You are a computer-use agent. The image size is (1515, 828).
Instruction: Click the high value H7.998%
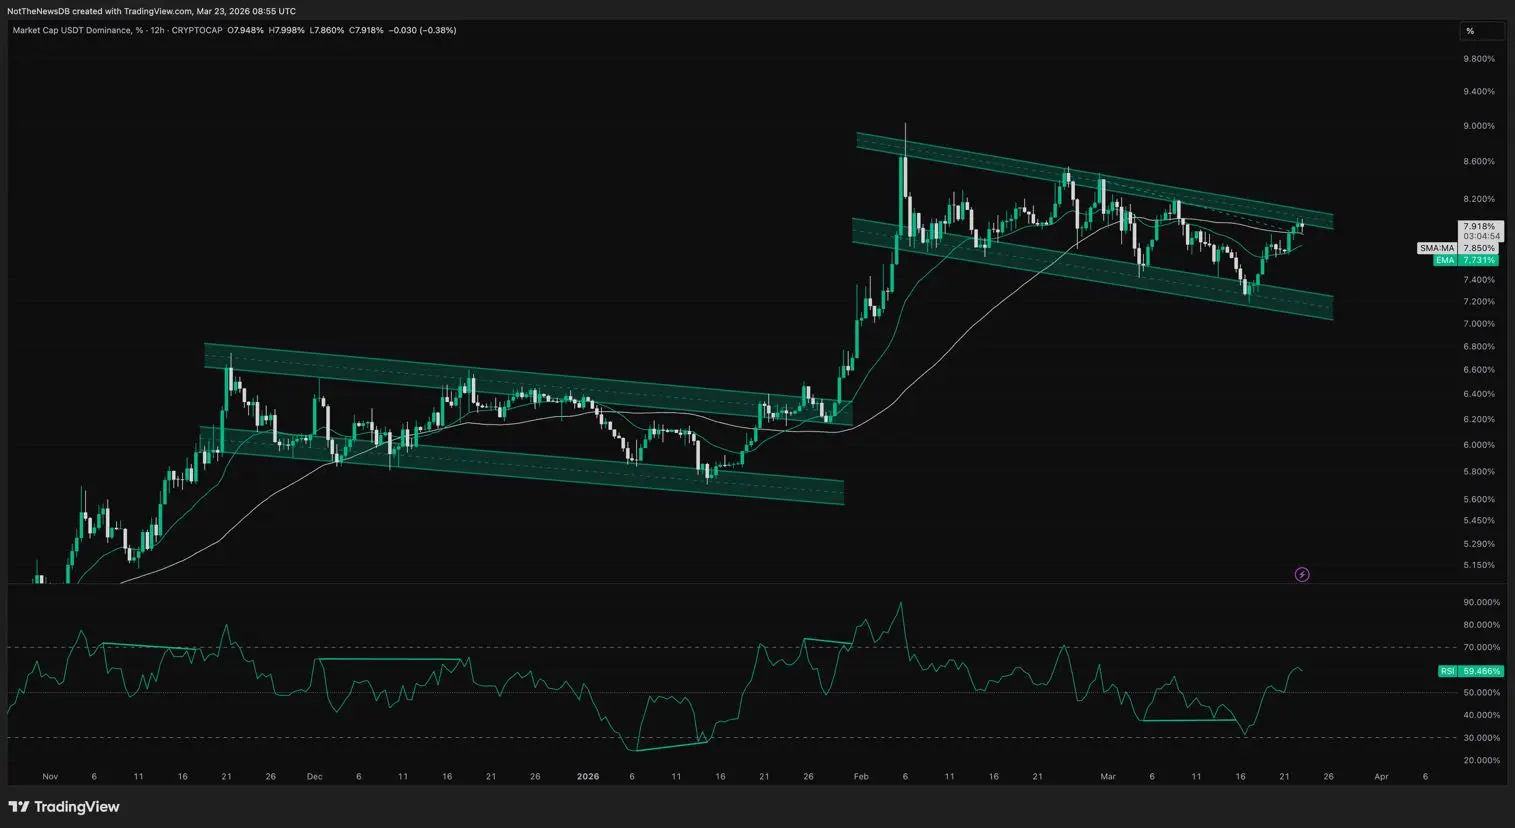click(x=287, y=30)
